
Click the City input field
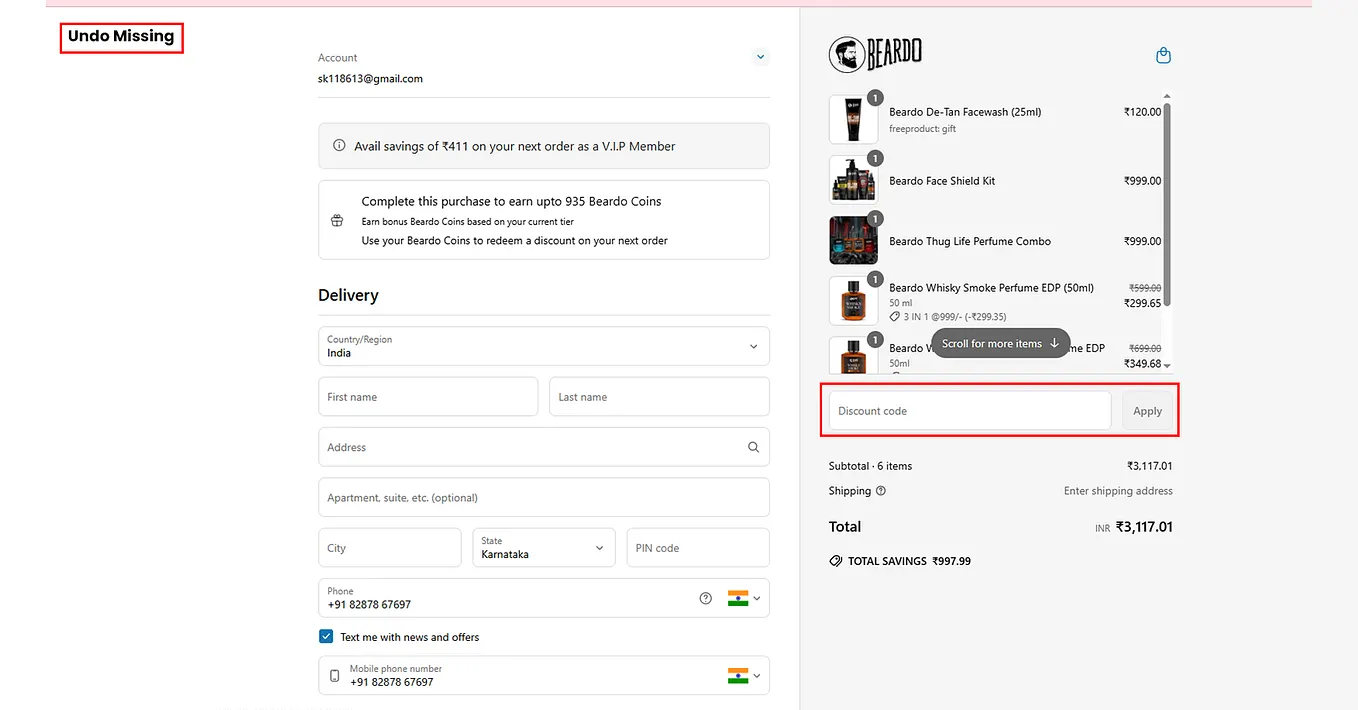[390, 548]
